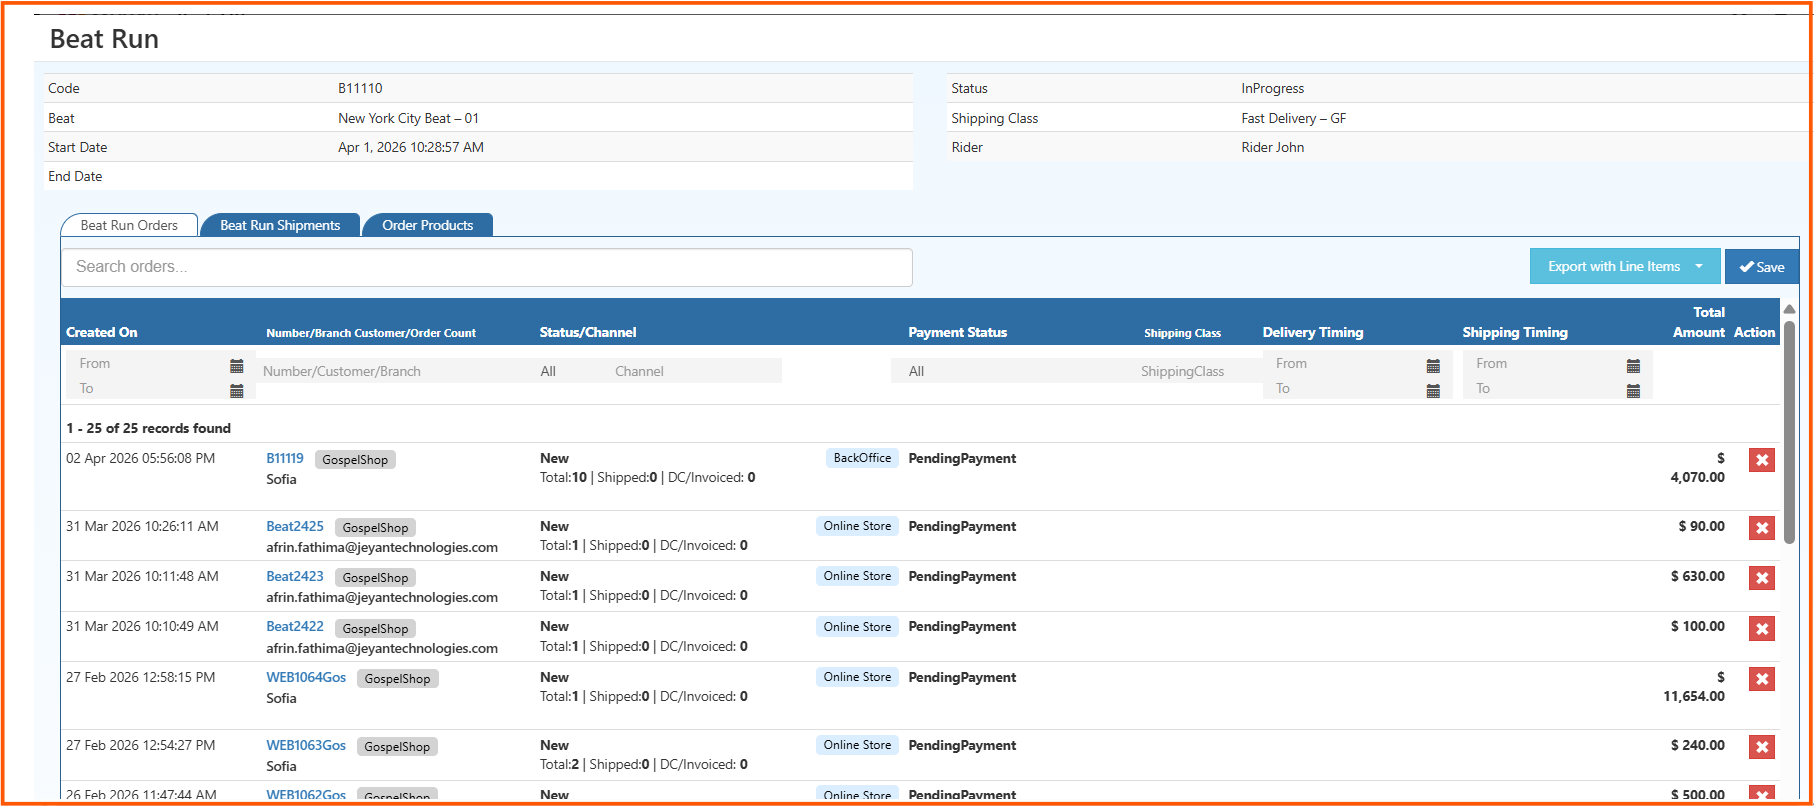Image resolution: width=1814 pixels, height=806 pixels.
Task: Remove order B11119 with red X icon
Action: click(x=1761, y=460)
